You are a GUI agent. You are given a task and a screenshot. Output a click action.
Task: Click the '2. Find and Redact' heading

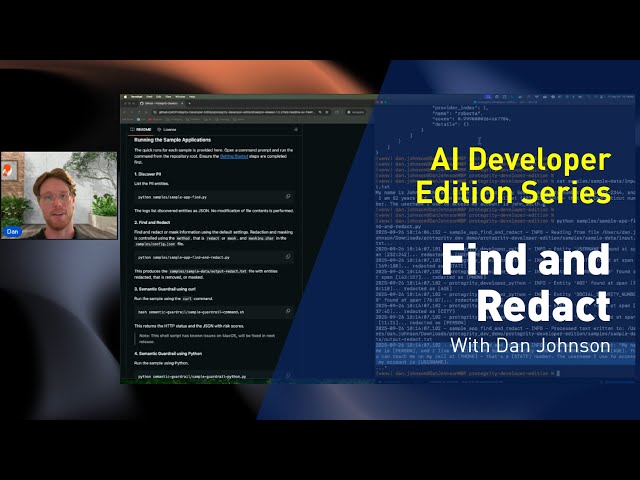[x=152, y=222]
